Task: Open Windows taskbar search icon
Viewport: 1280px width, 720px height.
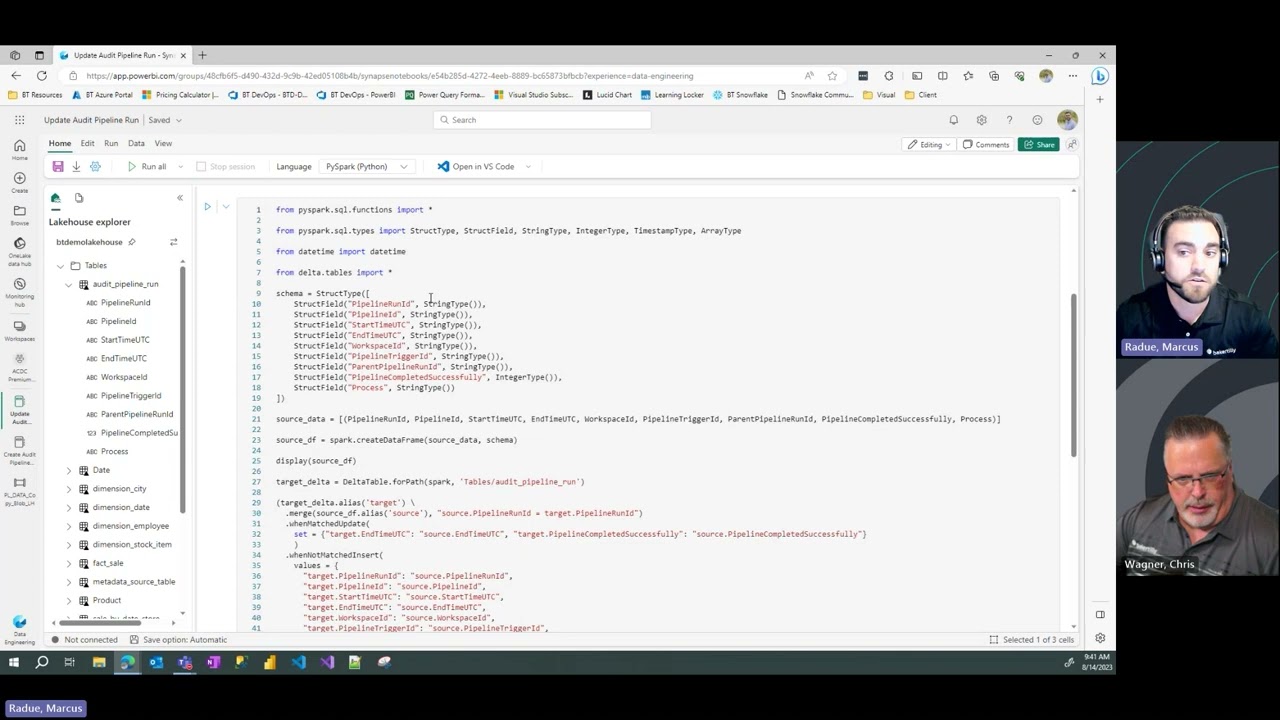Action: (x=42, y=662)
